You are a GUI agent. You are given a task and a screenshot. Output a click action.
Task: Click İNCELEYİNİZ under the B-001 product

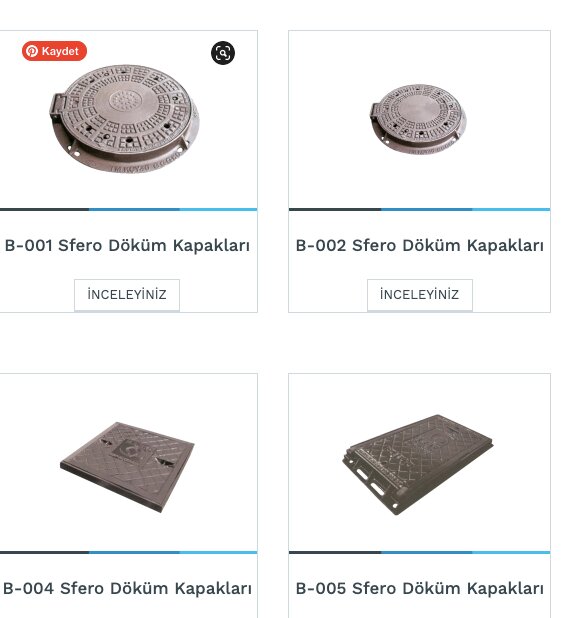(x=127, y=295)
